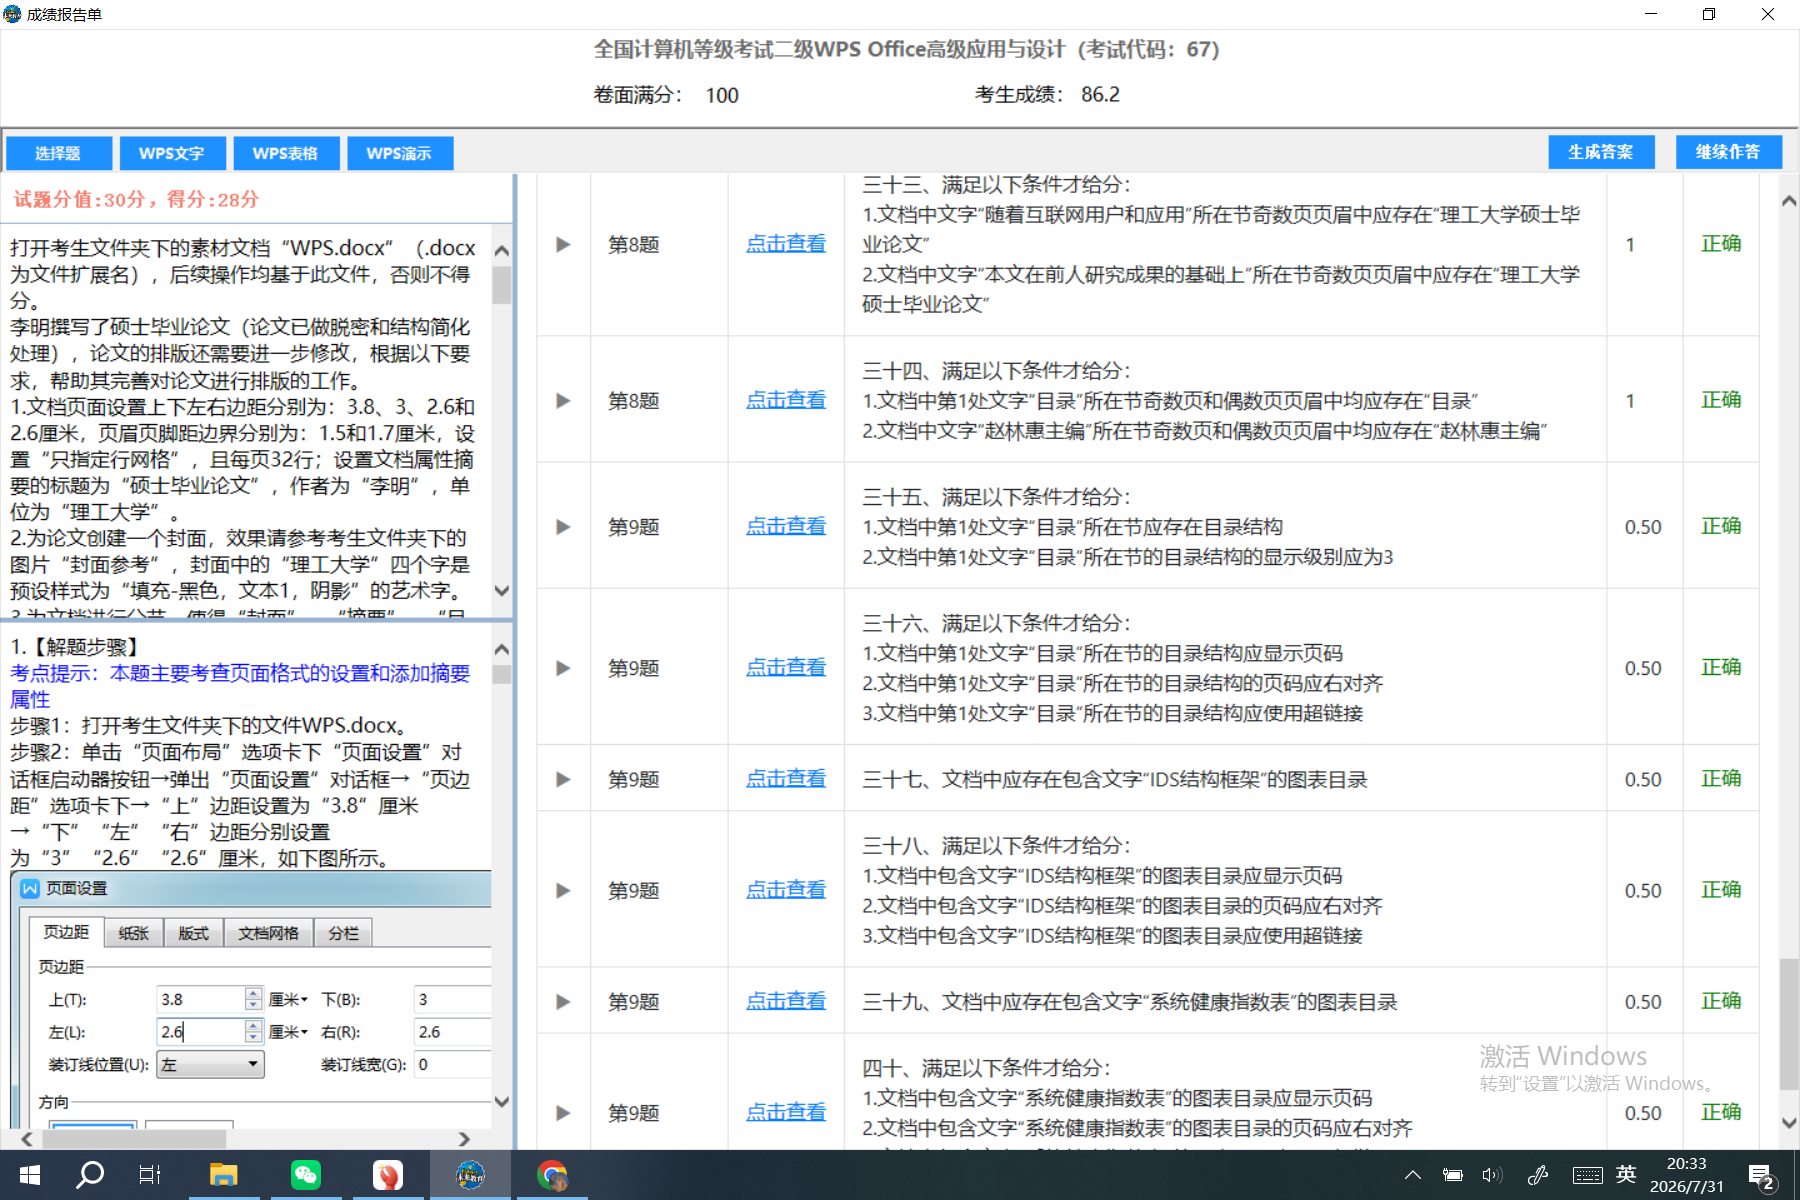Click the 解题步骤 panel's scroll-down arrow
The image size is (1800, 1200).
tap(502, 1102)
